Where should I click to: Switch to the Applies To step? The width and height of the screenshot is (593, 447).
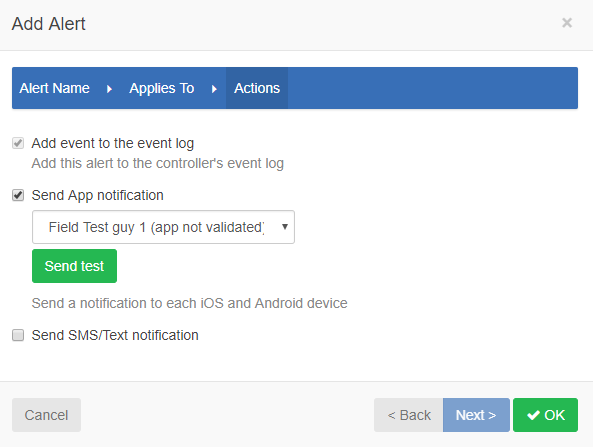[162, 88]
